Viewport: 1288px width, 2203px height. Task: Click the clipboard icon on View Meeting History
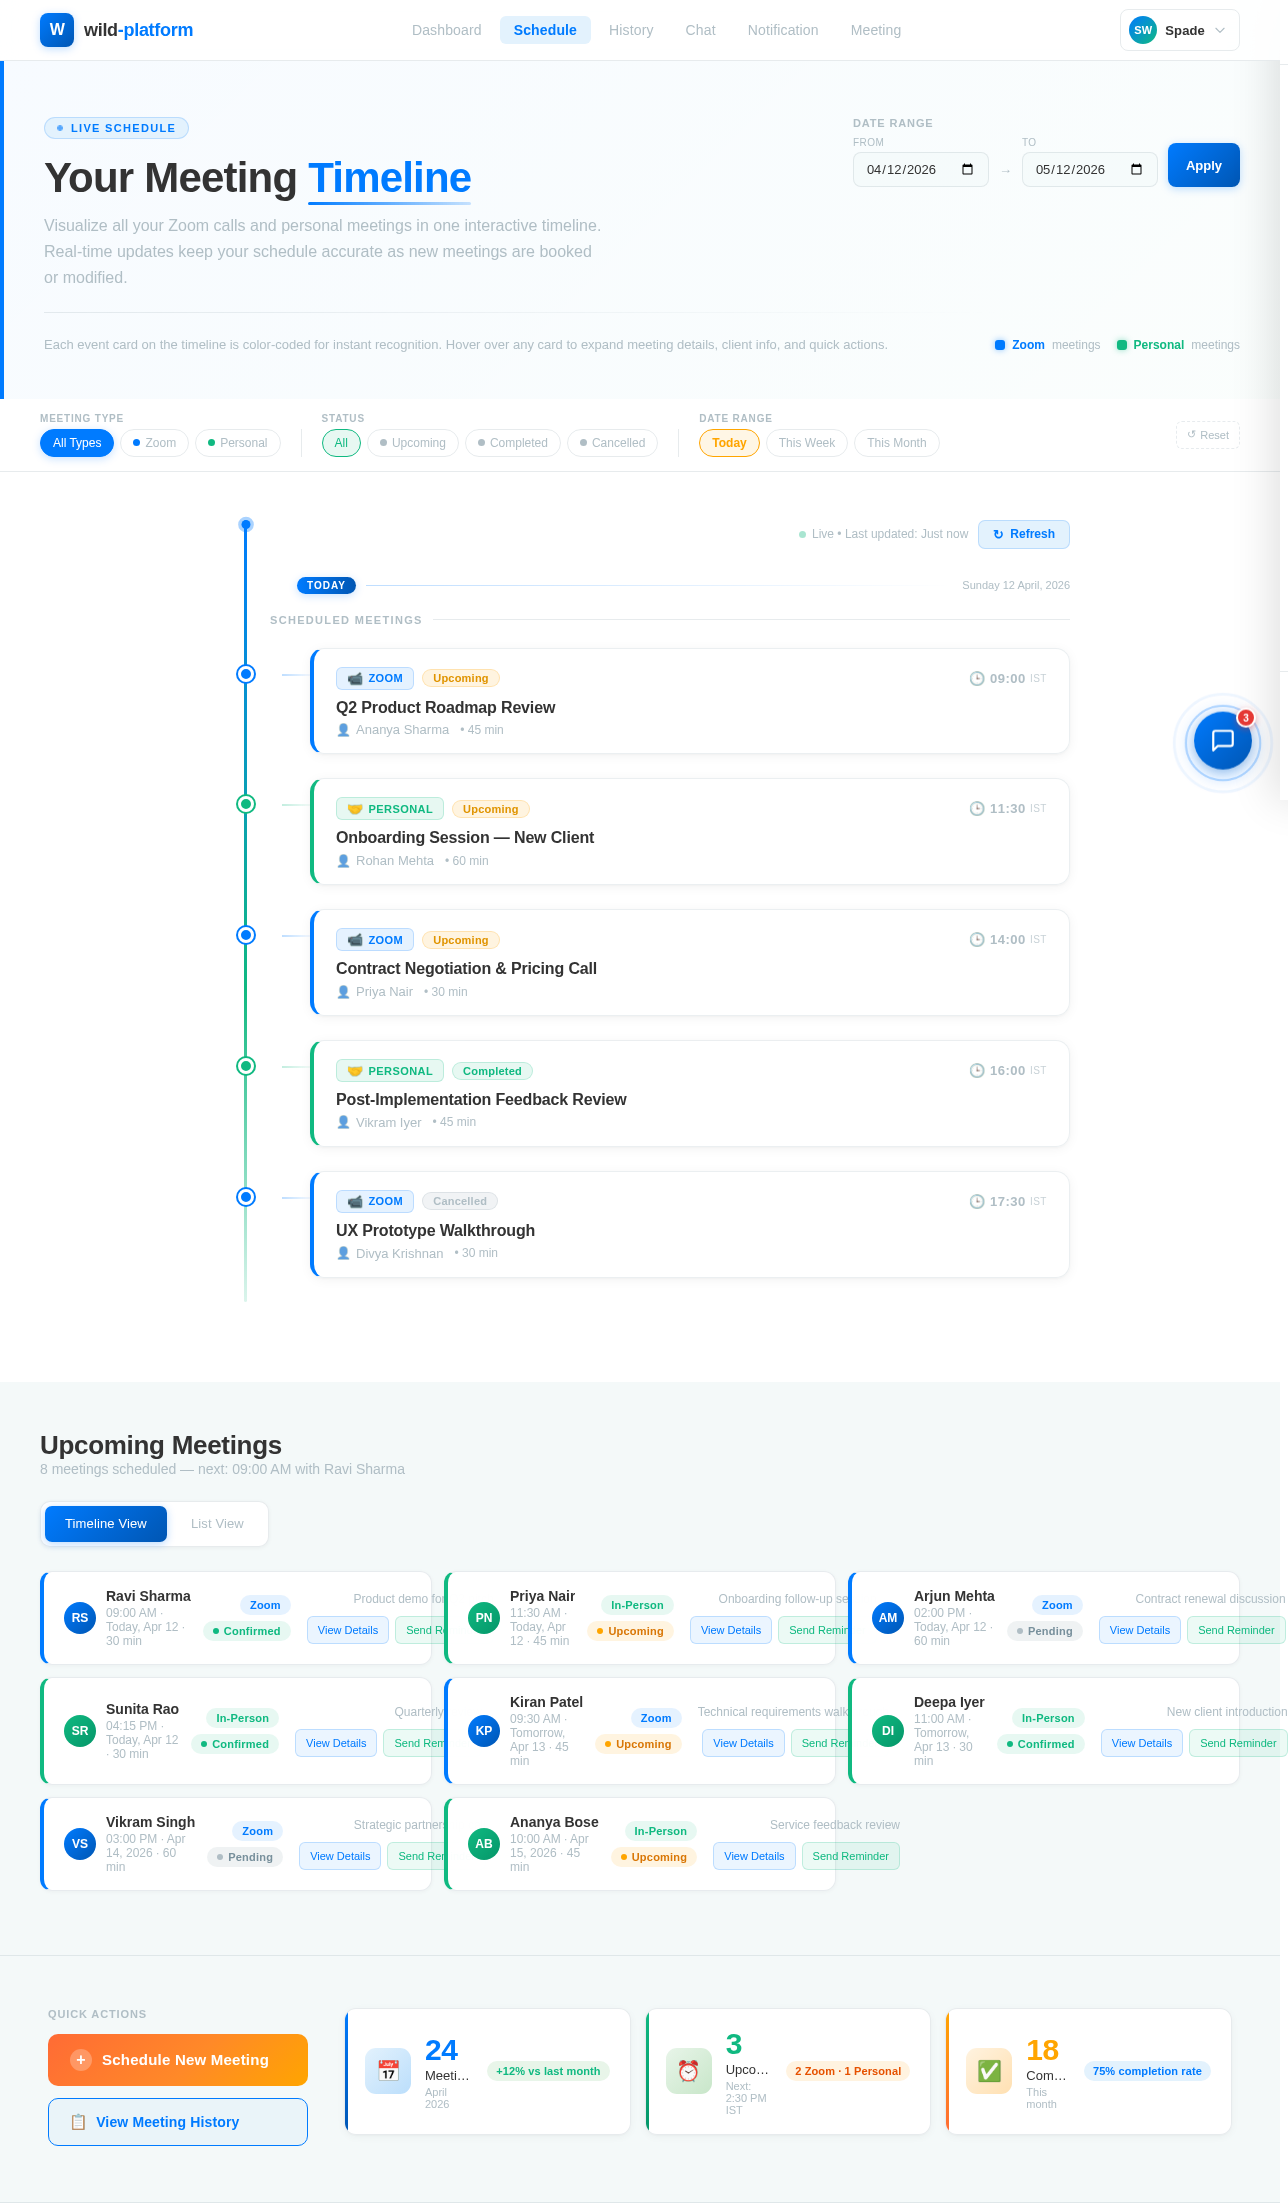pos(78,2122)
